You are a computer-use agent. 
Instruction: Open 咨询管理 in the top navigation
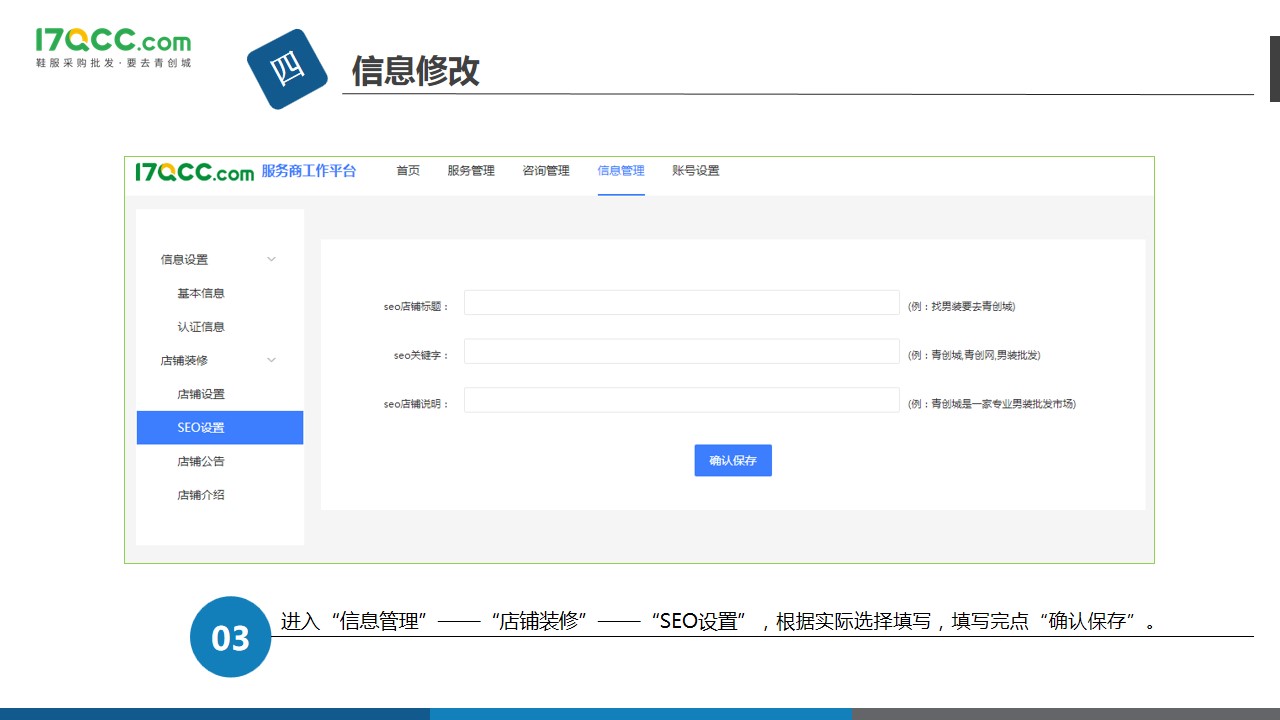546,171
